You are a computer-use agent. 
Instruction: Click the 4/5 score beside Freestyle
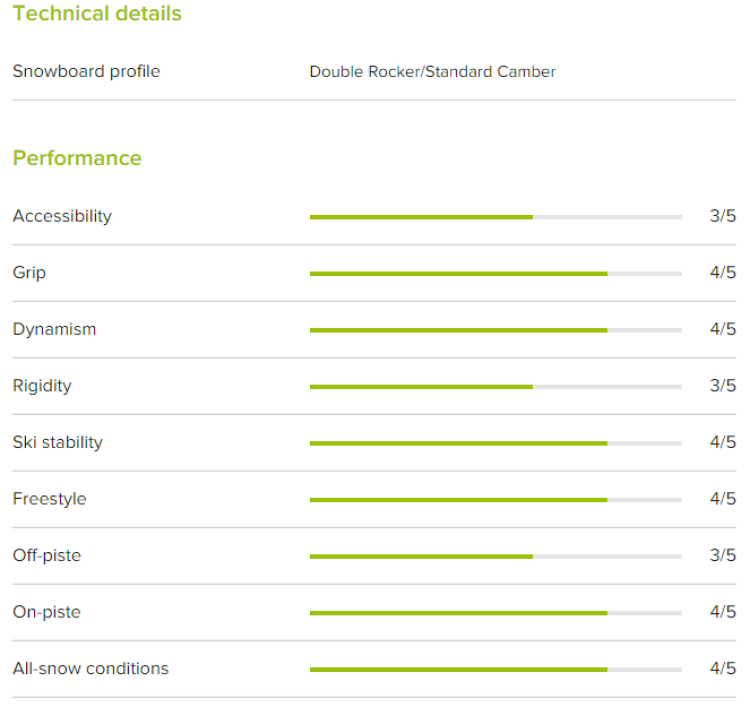coord(722,499)
